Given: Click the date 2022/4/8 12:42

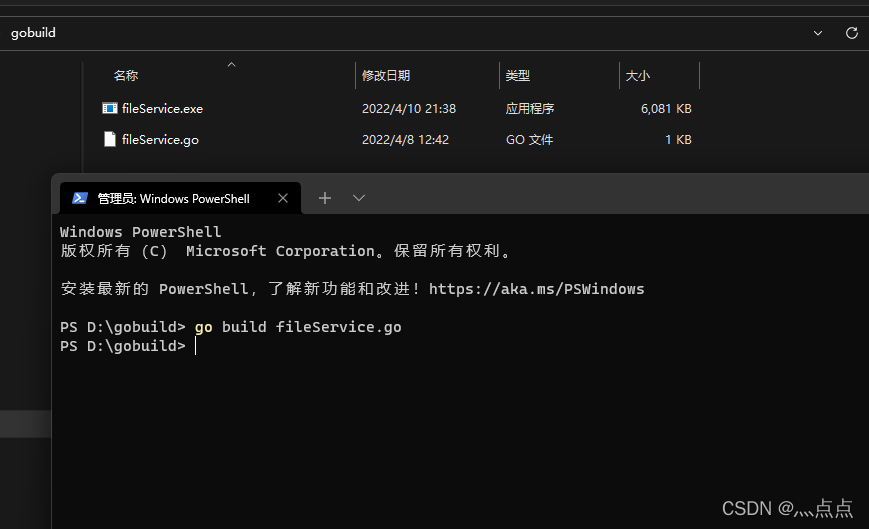Looking at the screenshot, I should 405,140.
